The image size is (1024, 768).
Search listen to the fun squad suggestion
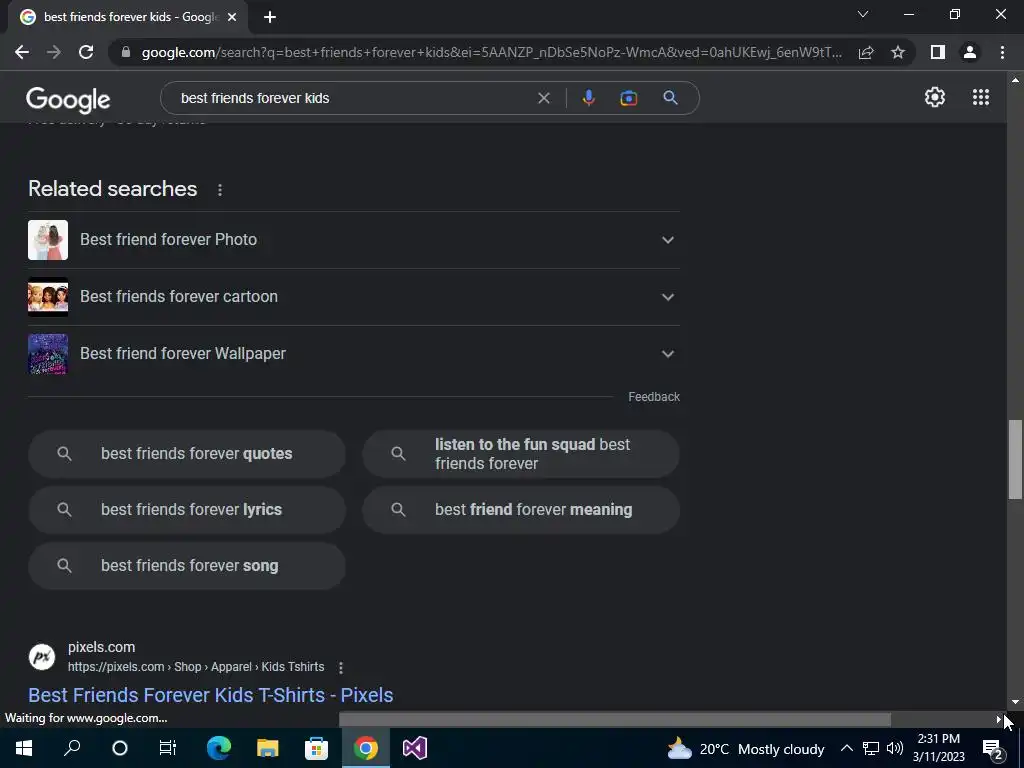point(521,454)
